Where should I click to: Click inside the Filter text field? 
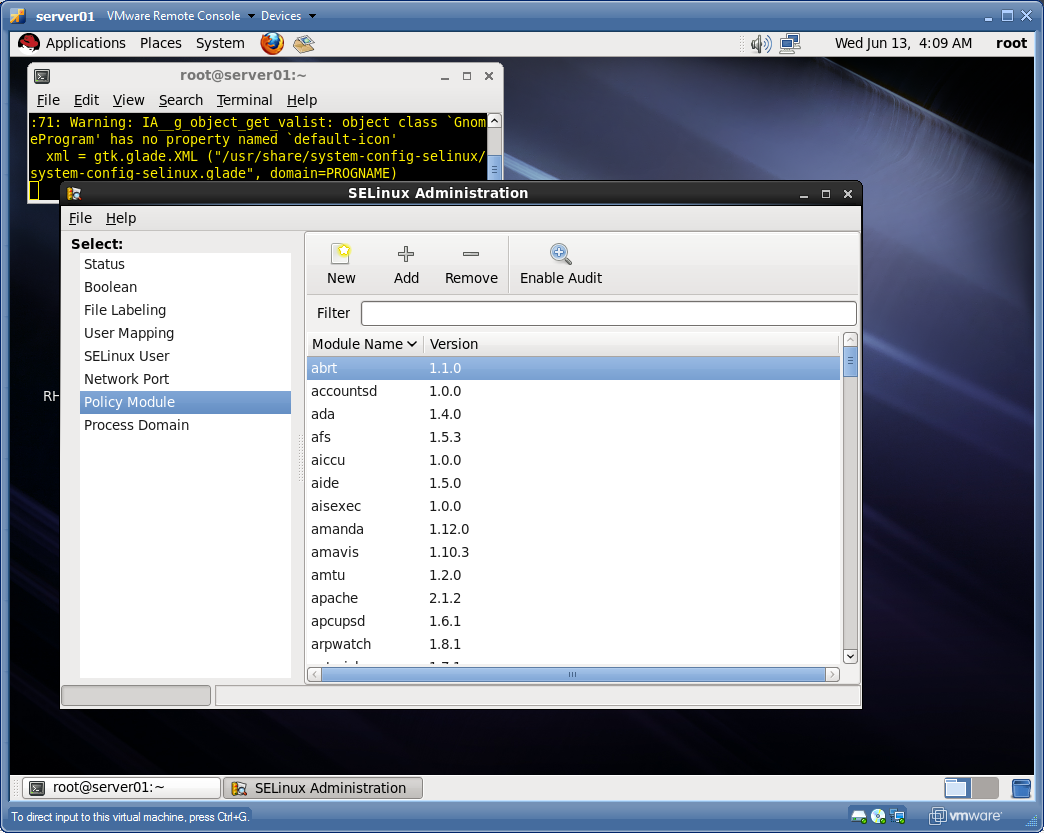[x=608, y=314]
